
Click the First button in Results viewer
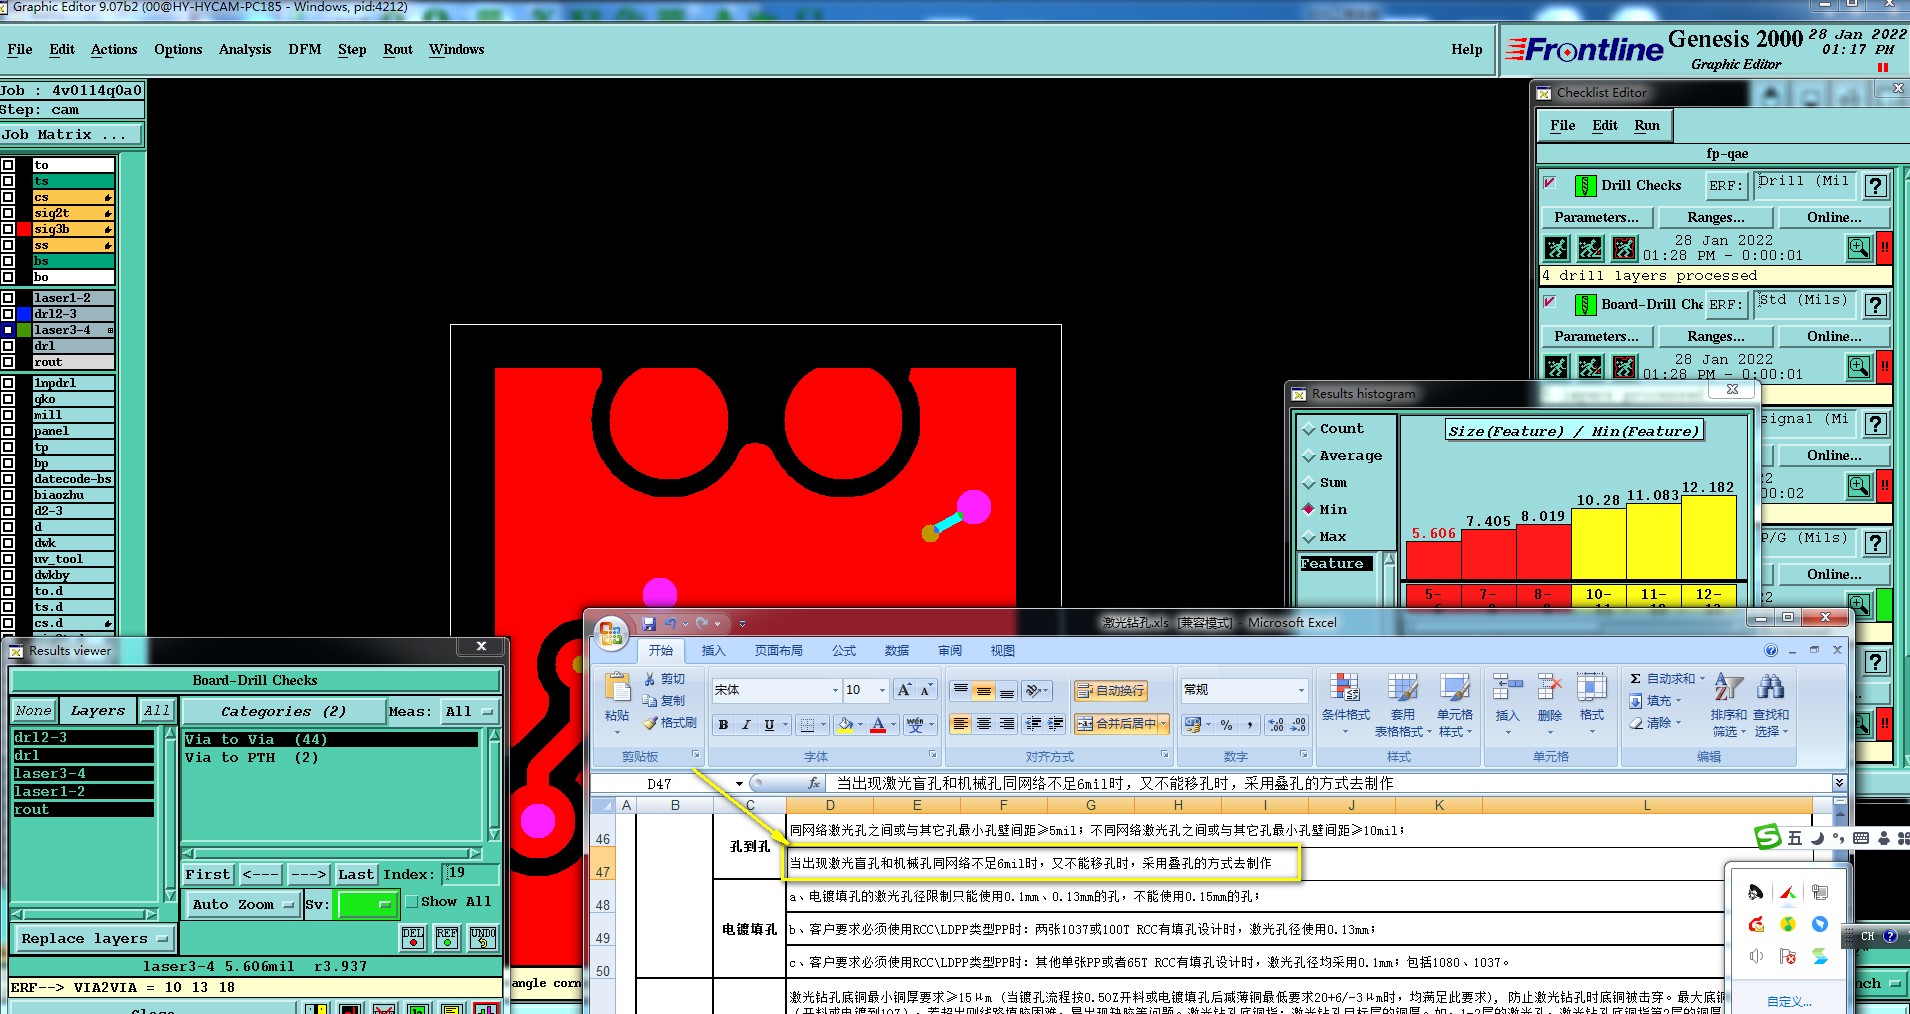pos(208,874)
